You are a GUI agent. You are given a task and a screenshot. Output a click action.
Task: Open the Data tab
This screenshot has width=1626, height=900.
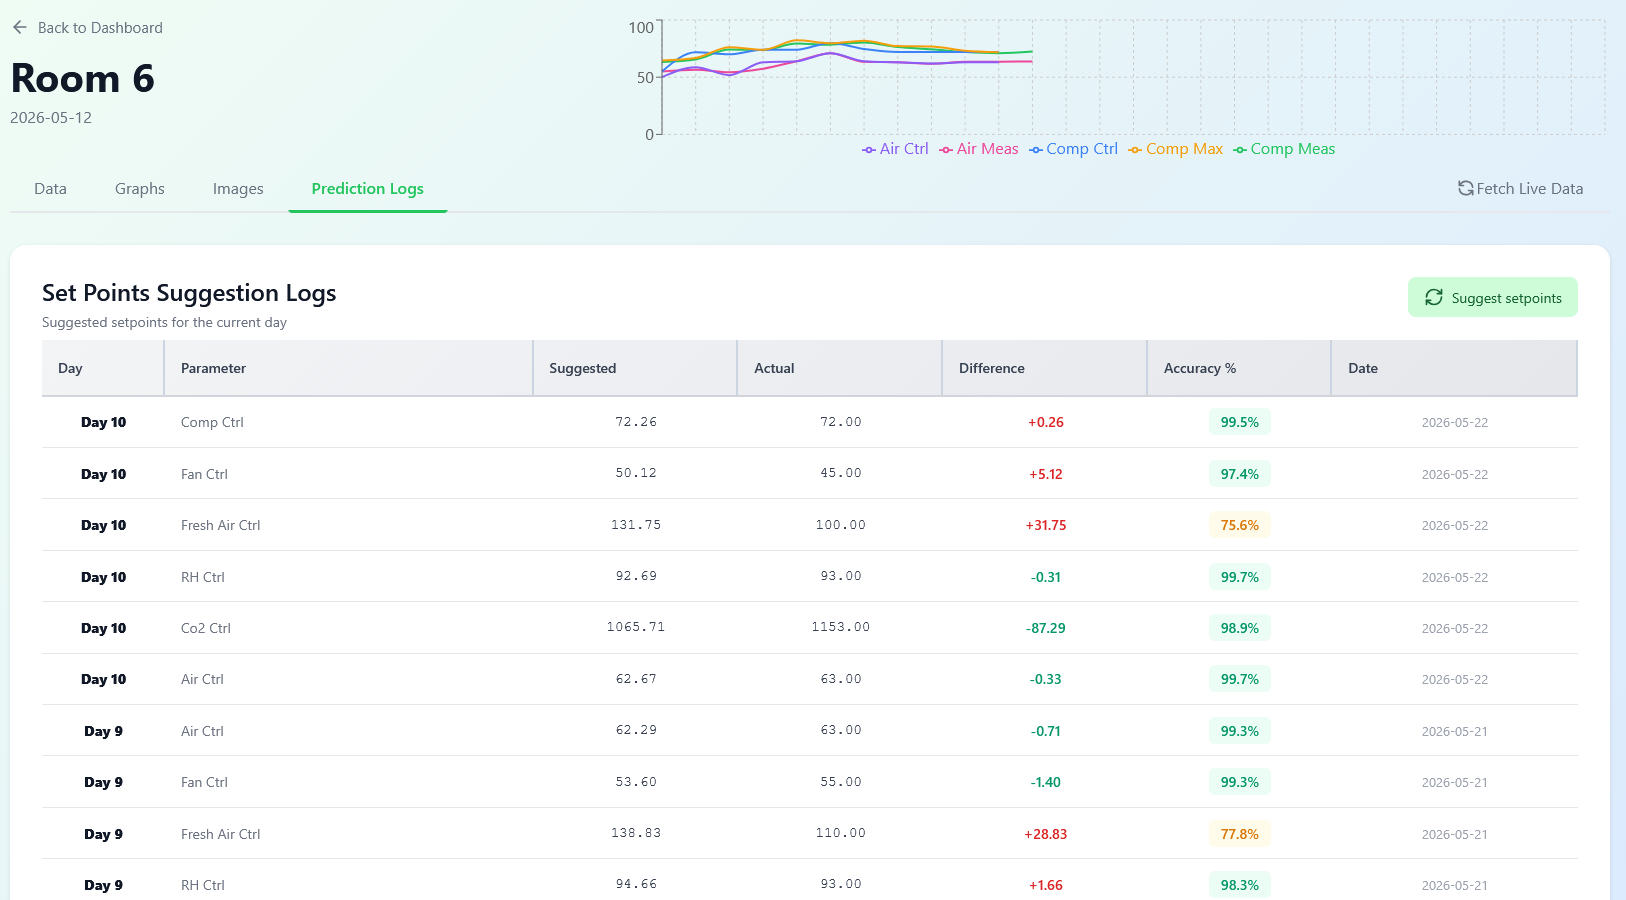(50, 189)
